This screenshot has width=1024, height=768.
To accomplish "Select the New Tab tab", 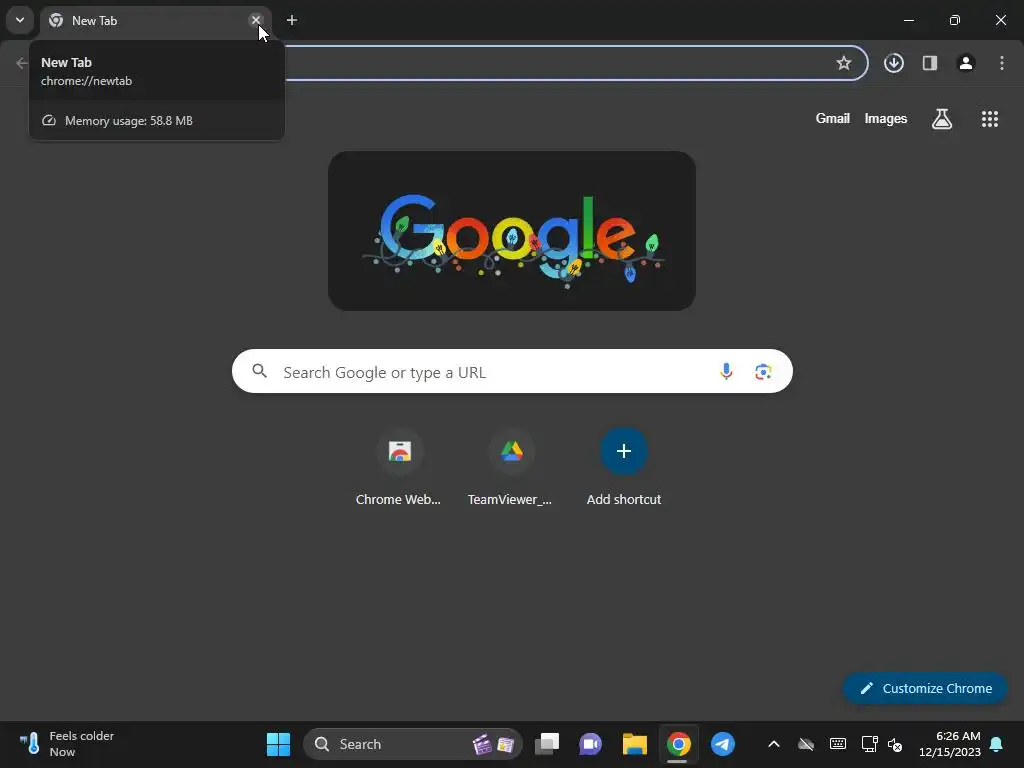I will (155, 20).
